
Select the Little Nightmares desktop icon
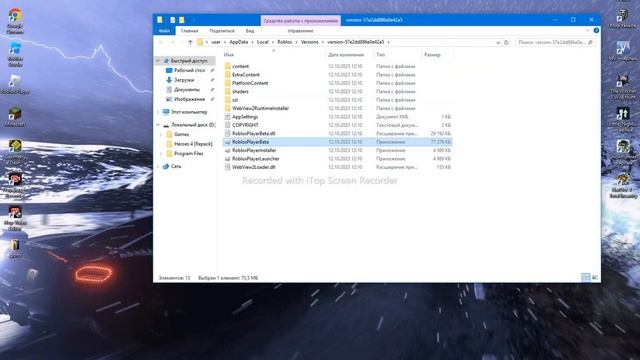(622, 119)
